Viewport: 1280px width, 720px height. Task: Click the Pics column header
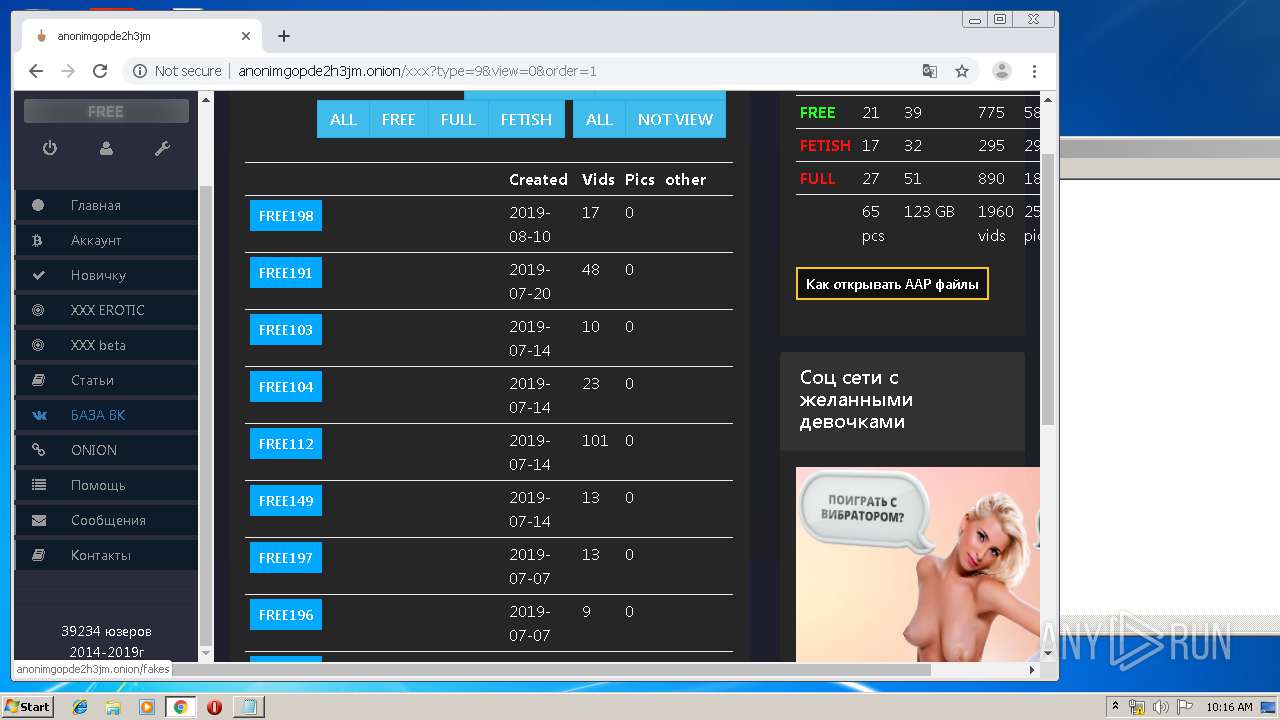point(640,180)
